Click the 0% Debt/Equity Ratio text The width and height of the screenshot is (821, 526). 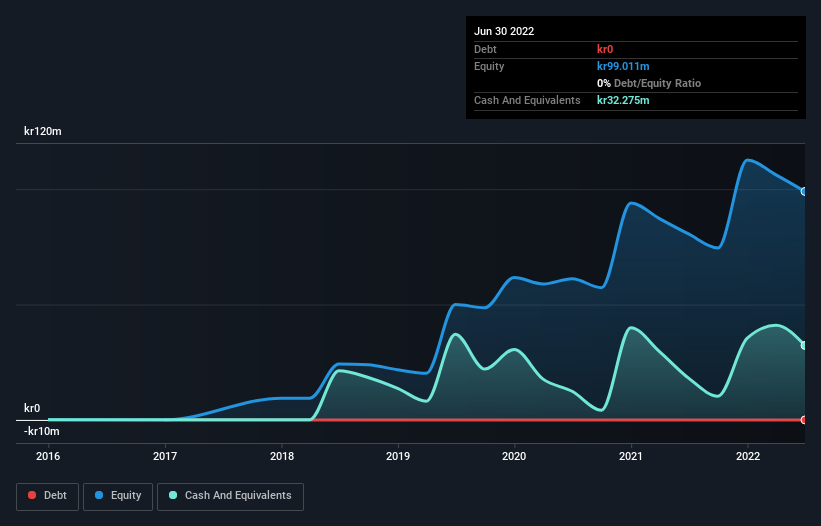point(649,83)
